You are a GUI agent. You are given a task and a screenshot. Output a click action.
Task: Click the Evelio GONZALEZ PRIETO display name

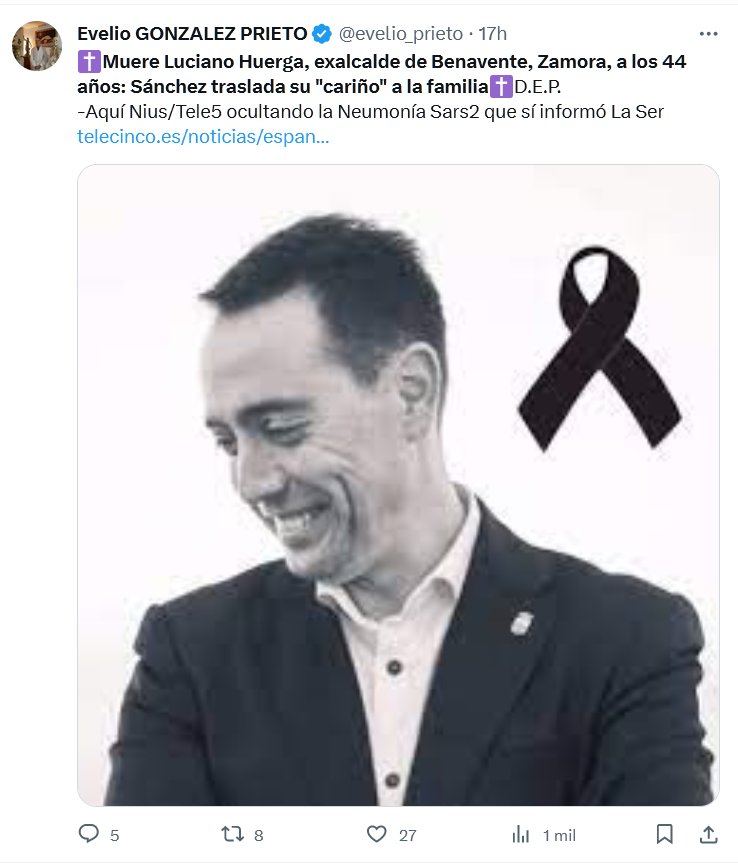point(192,34)
